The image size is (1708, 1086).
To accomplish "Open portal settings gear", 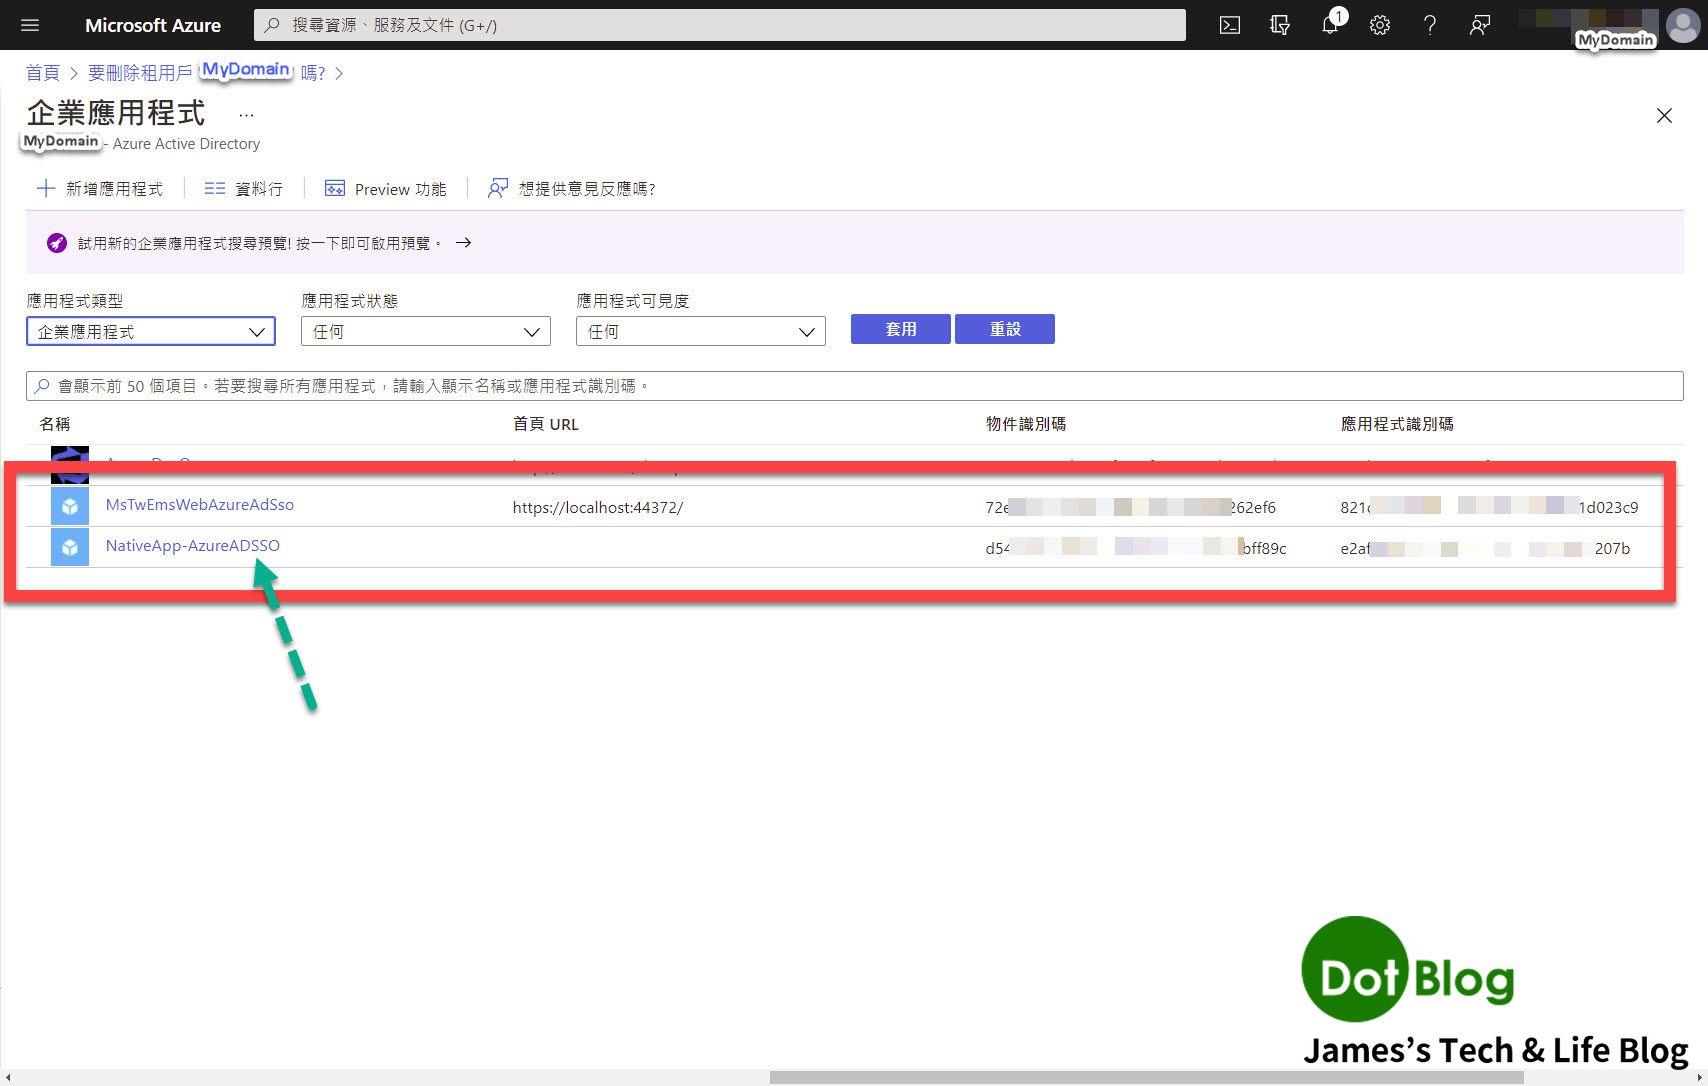I will [x=1380, y=25].
